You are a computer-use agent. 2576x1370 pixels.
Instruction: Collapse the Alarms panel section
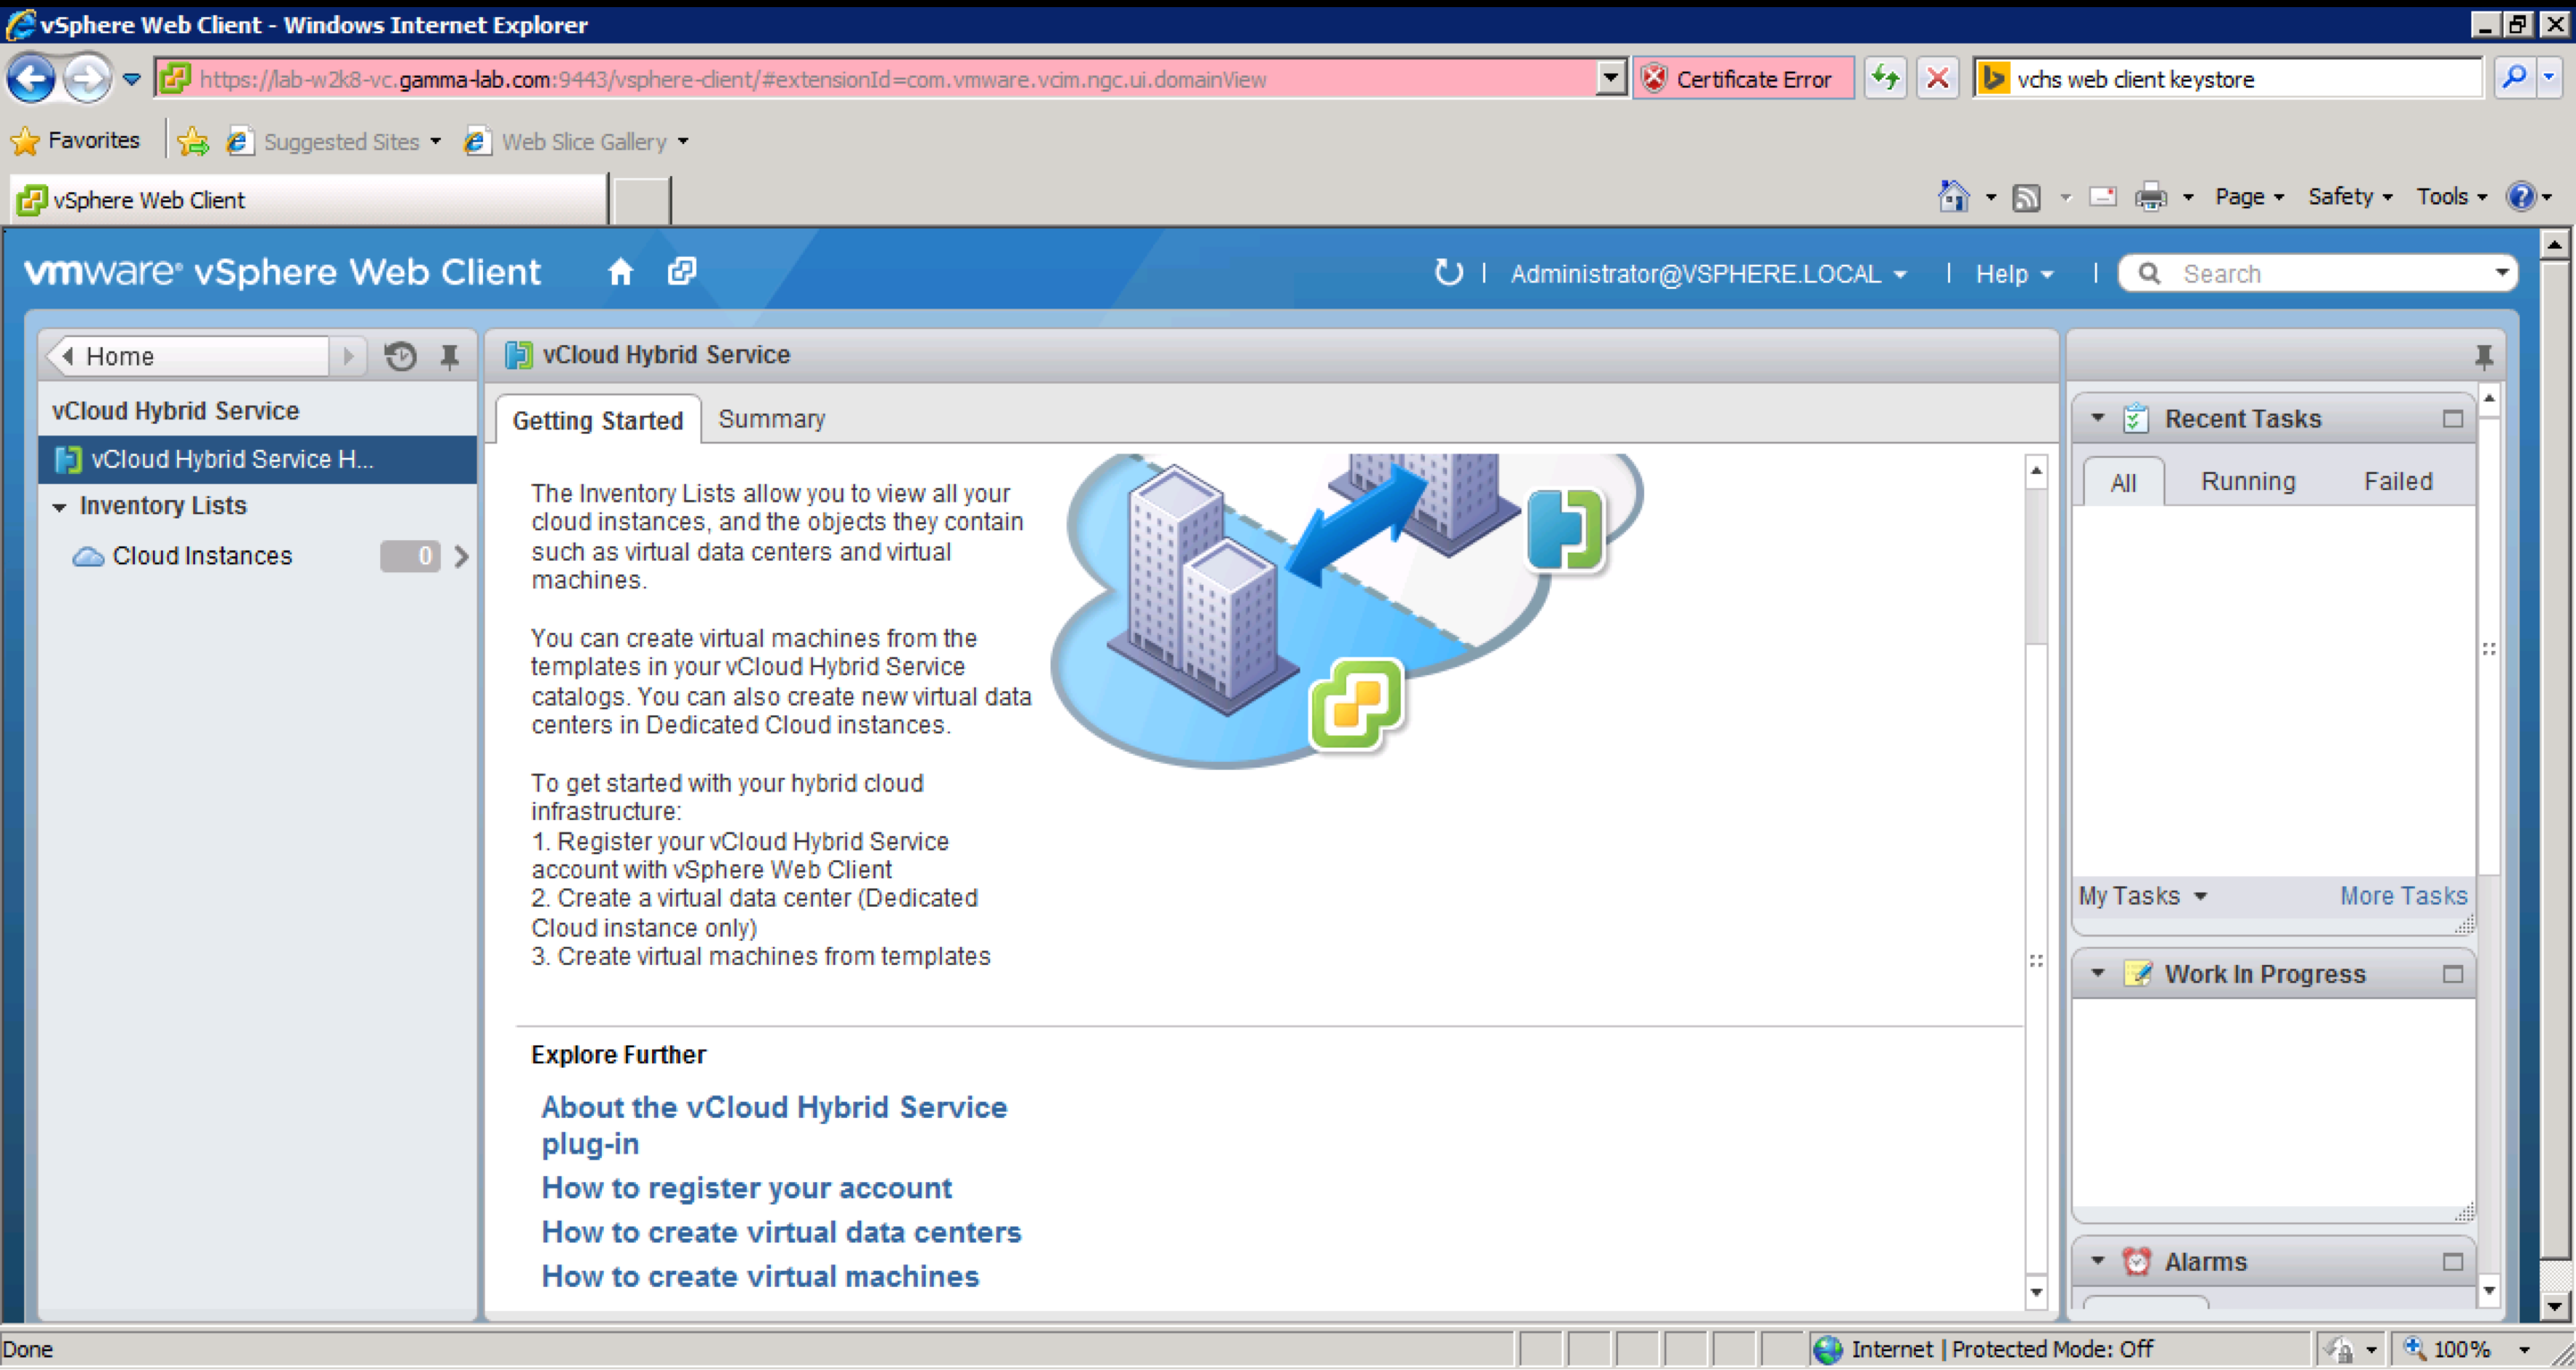click(2097, 1261)
